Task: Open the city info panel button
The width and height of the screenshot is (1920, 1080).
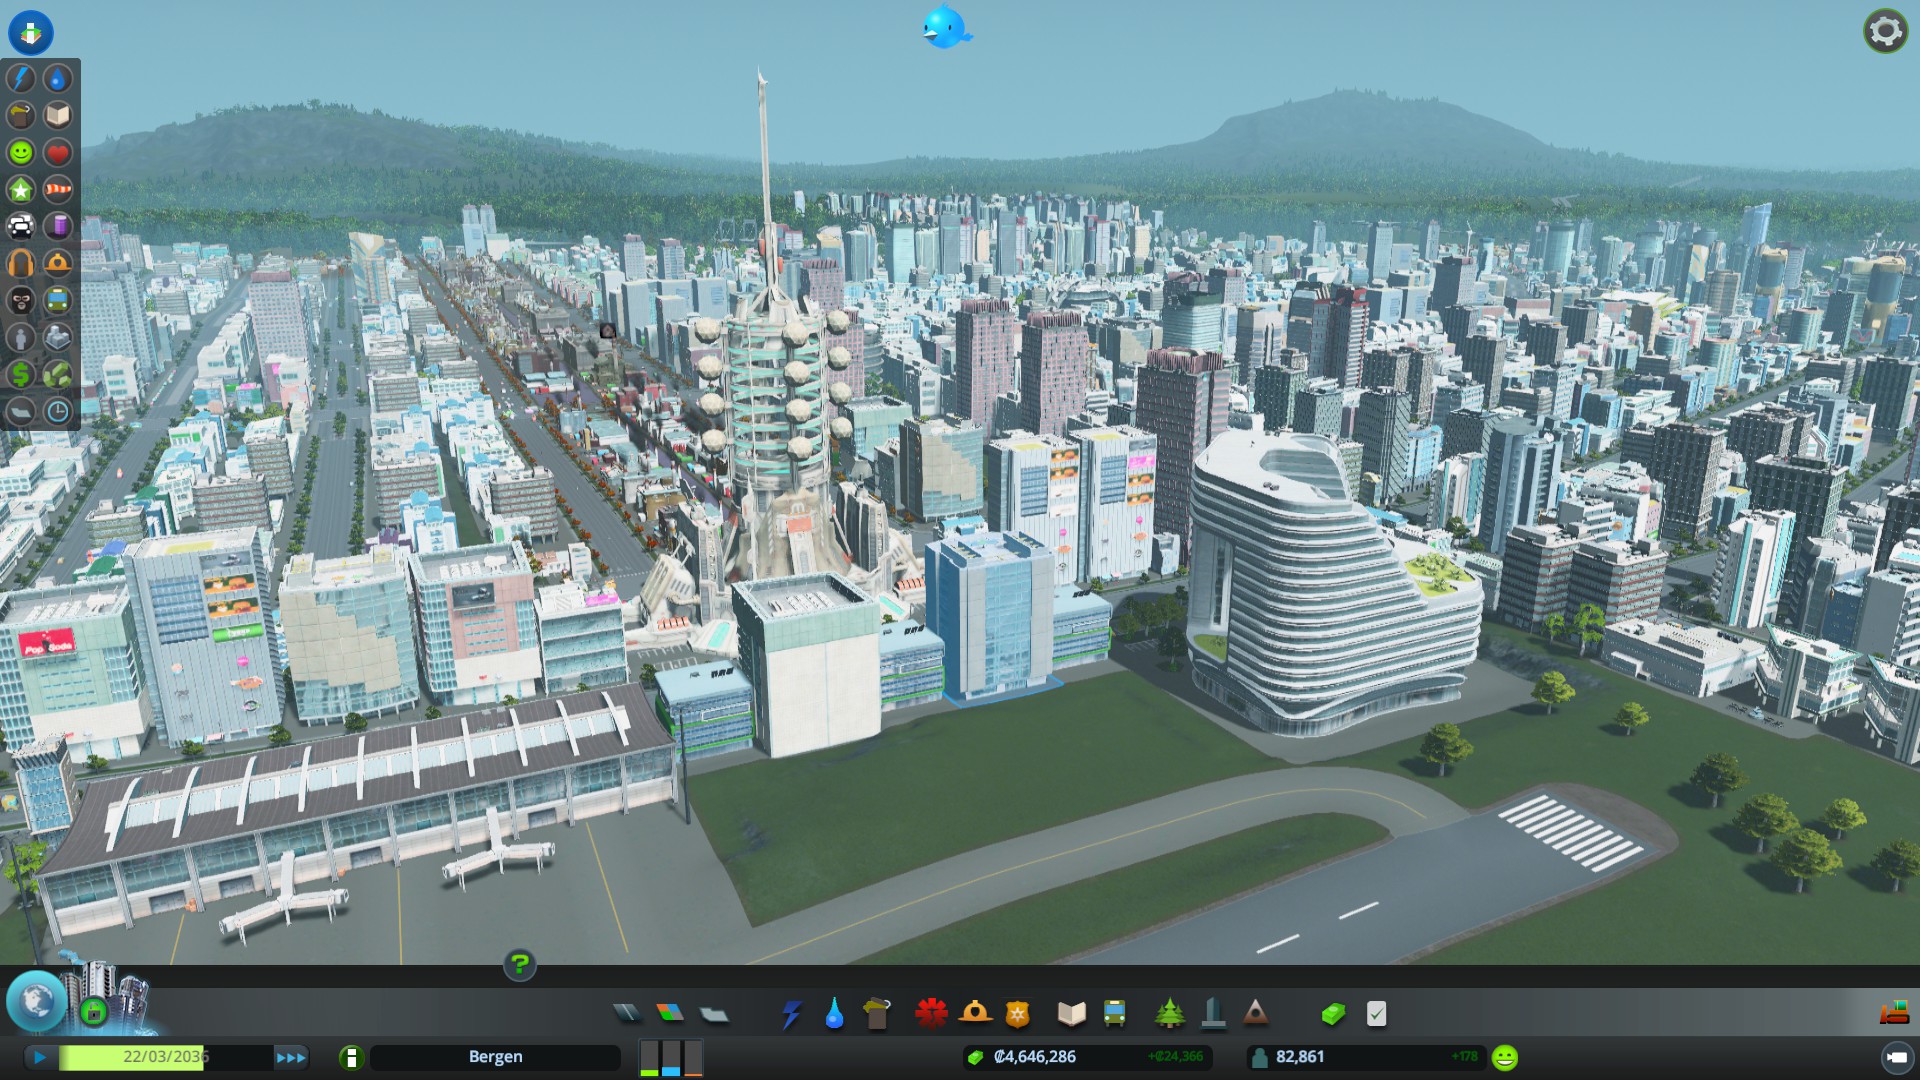Action: (351, 1057)
